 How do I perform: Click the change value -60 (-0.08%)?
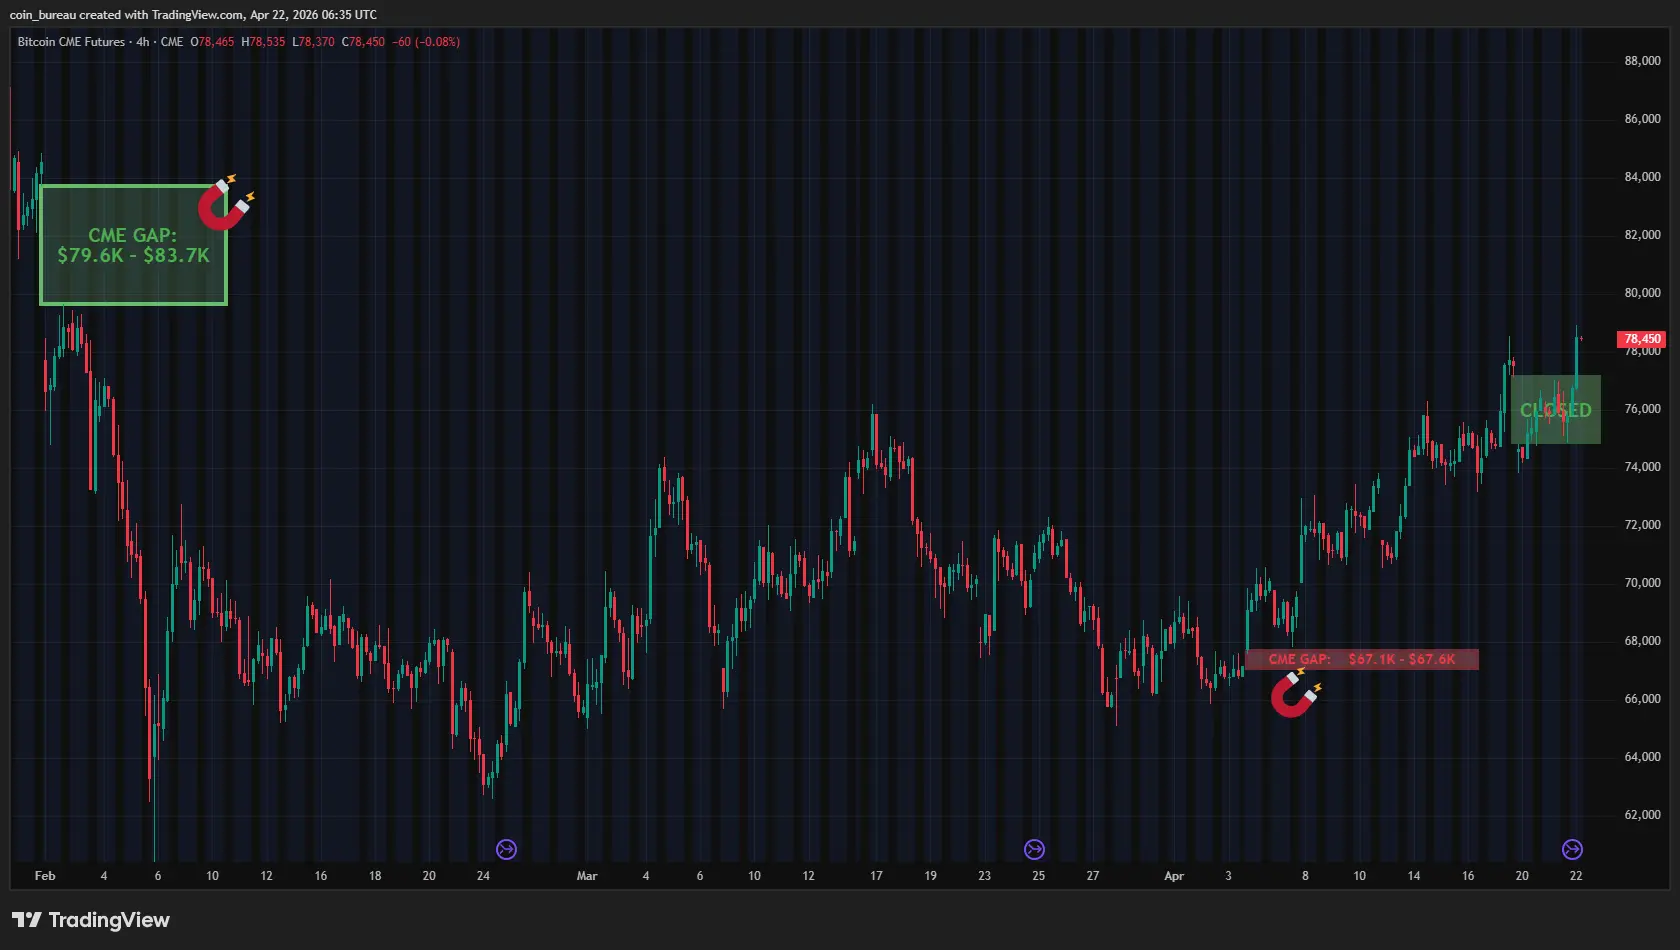(x=426, y=42)
